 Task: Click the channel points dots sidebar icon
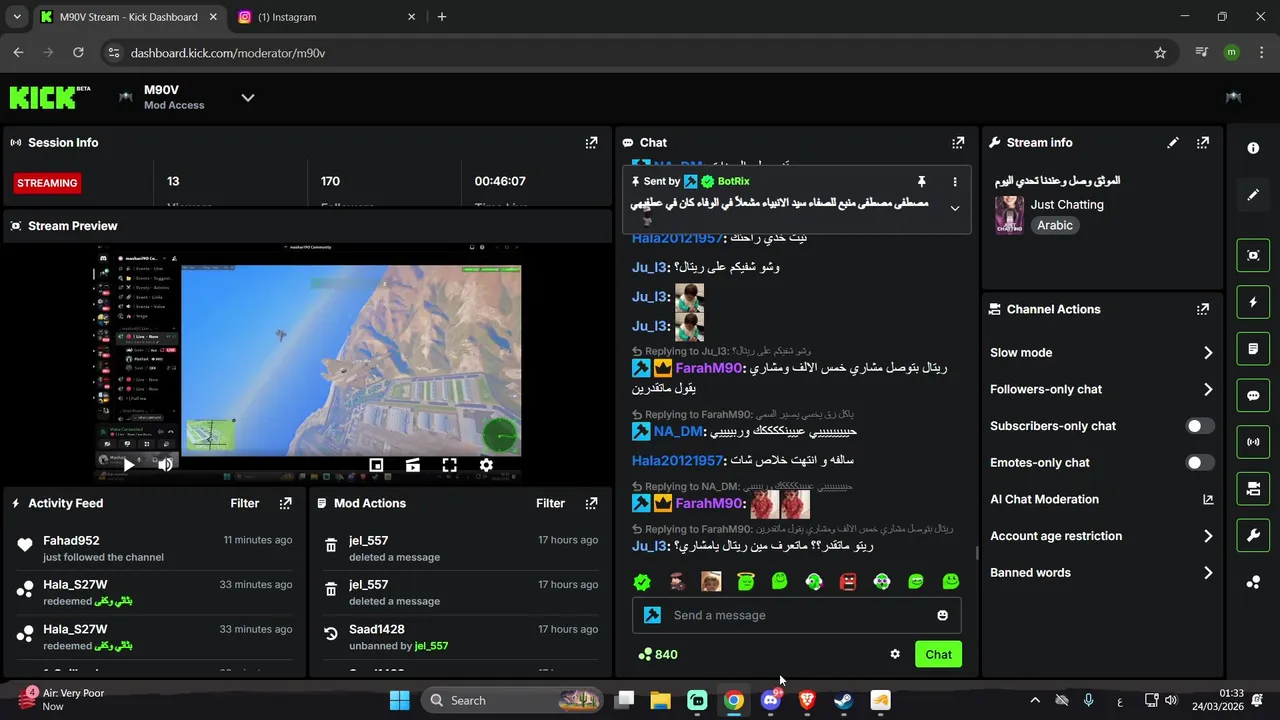pyautogui.click(x=1253, y=583)
